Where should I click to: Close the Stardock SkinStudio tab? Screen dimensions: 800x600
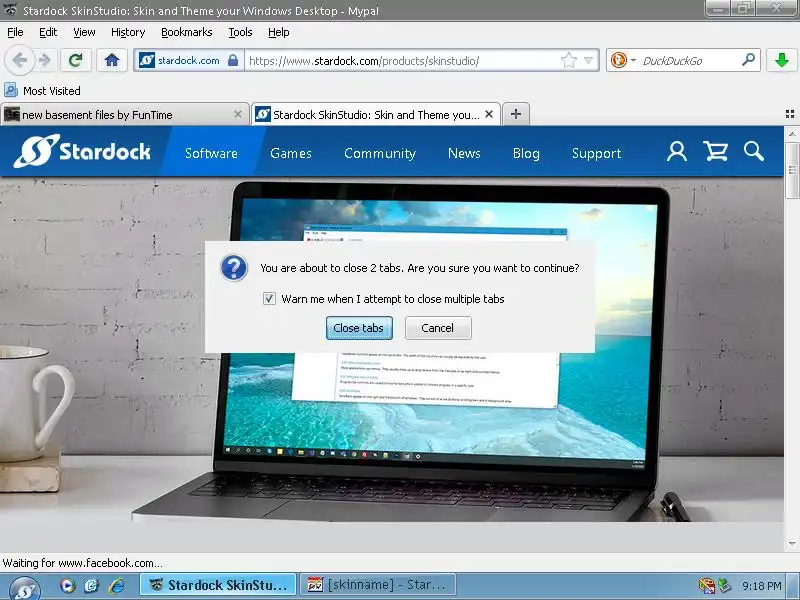coord(489,114)
